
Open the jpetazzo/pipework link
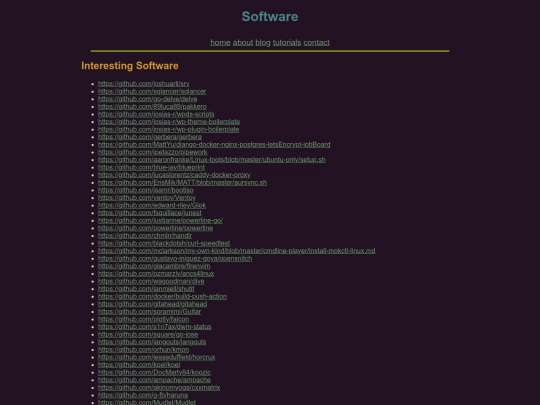153,152
